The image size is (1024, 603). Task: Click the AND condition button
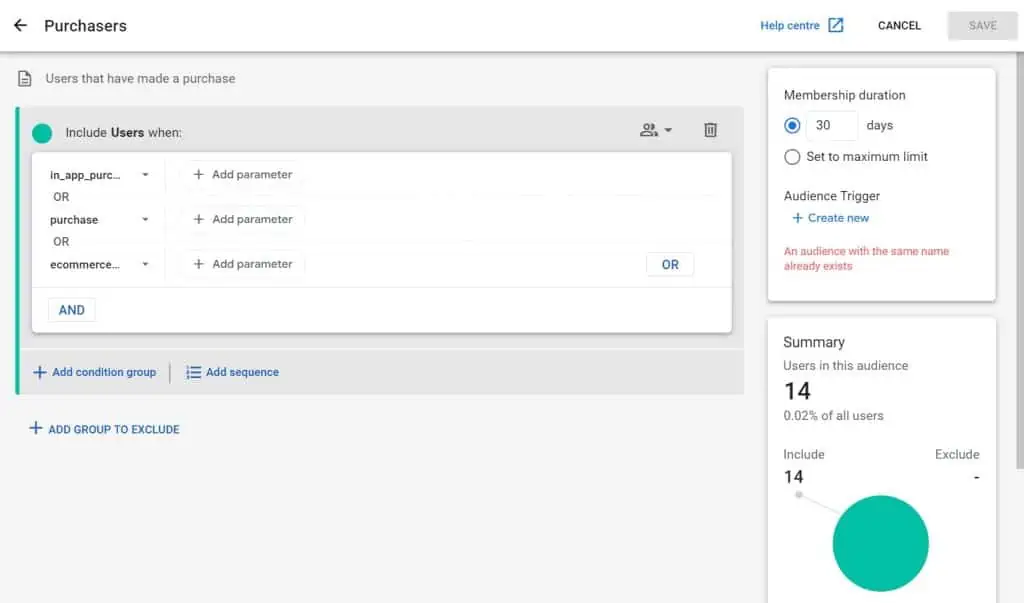(72, 310)
